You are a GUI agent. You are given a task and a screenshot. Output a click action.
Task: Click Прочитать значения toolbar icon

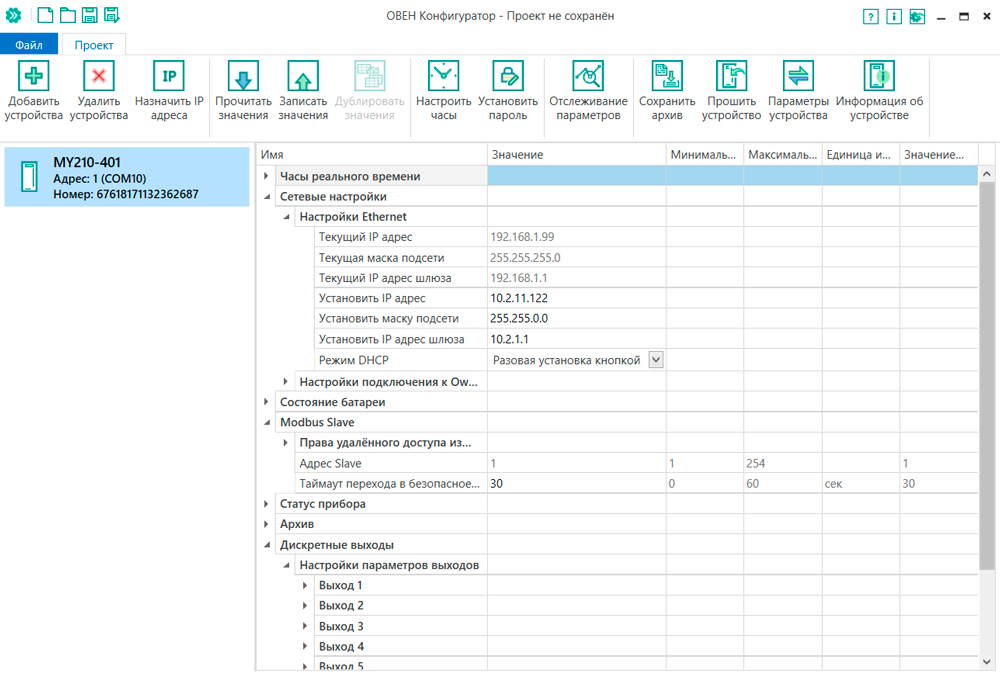pos(243,77)
